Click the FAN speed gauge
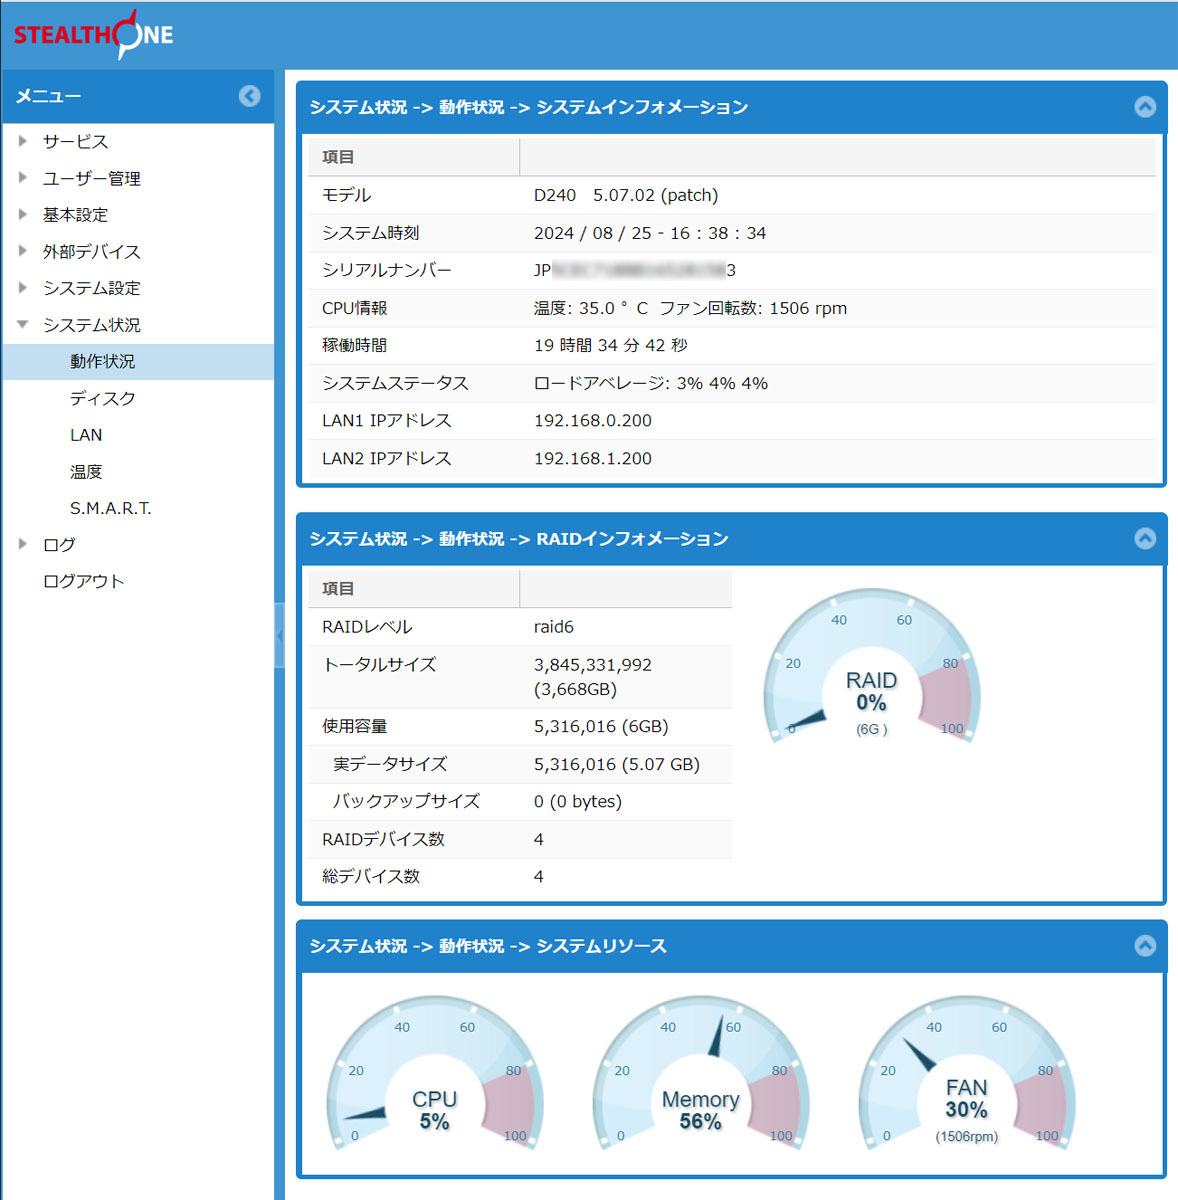1178x1200 pixels. 966,1073
